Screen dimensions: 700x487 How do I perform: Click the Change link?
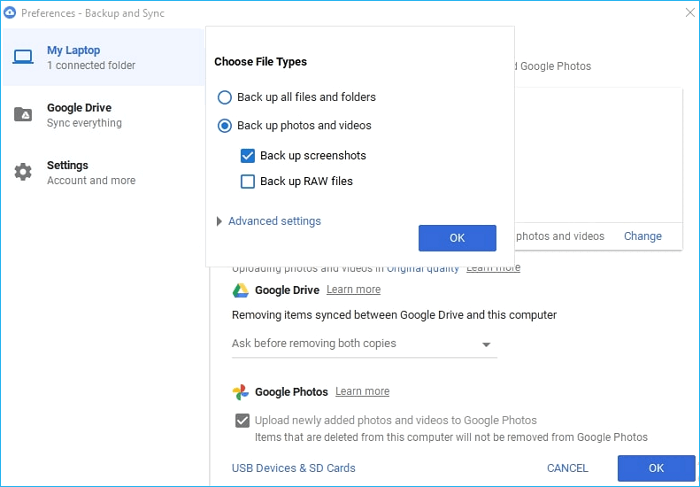642,237
